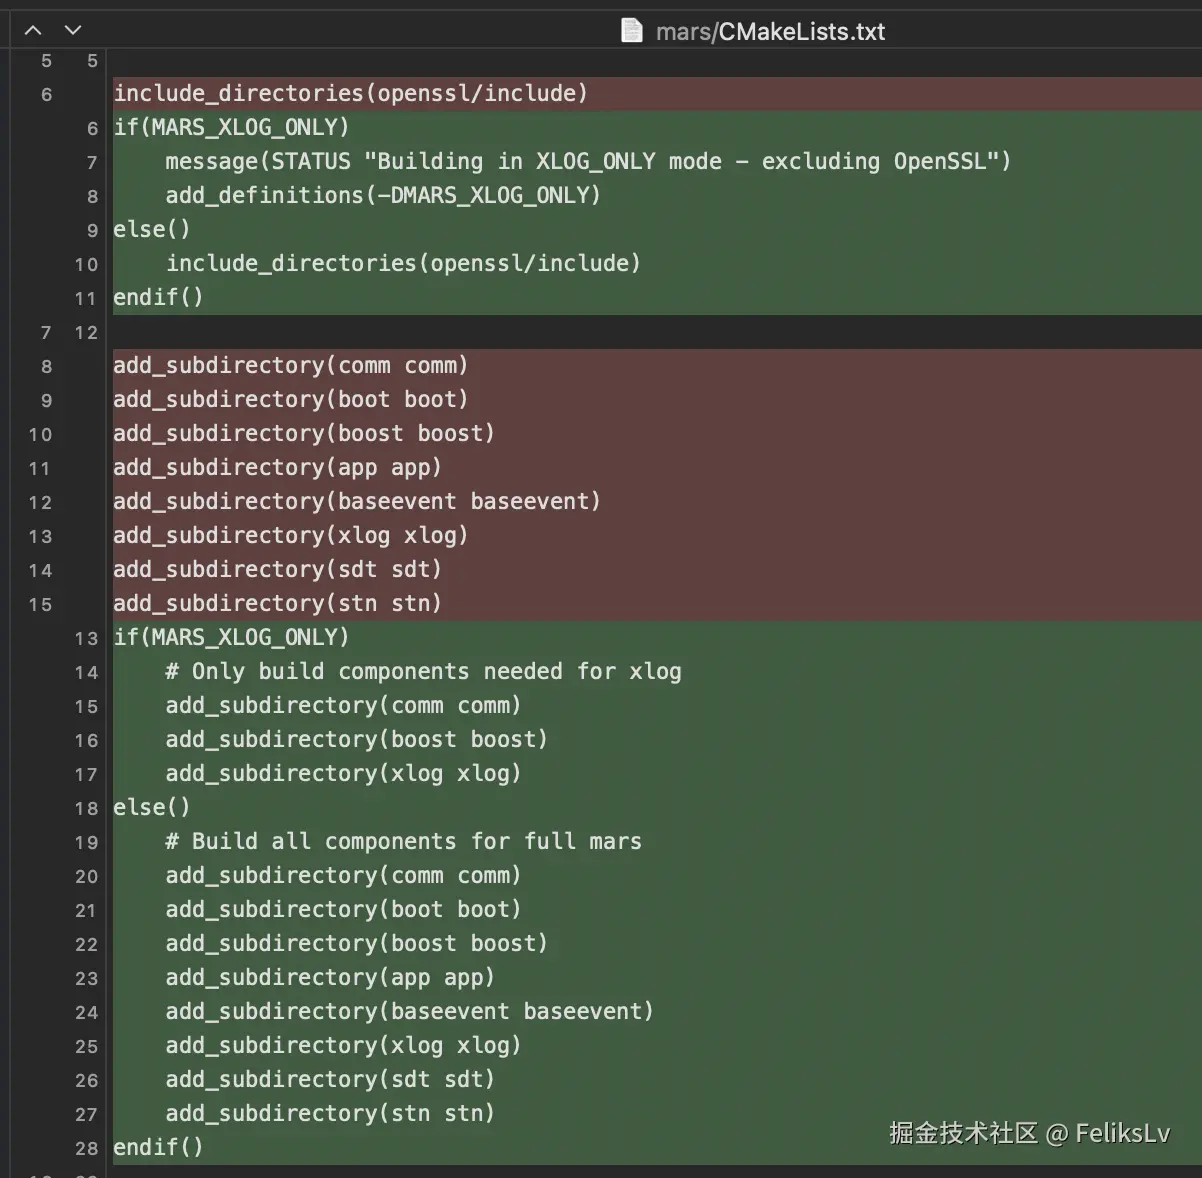This screenshot has width=1202, height=1178.
Task: Select the add_definitions(-DMARS_XLOG_ONLY) line
Action: (x=382, y=196)
